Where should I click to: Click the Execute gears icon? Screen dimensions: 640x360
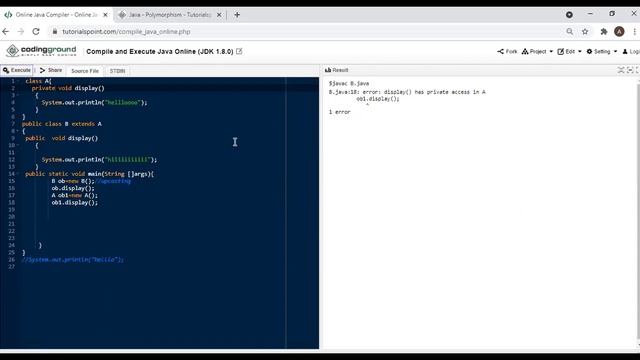click(x=6, y=70)
